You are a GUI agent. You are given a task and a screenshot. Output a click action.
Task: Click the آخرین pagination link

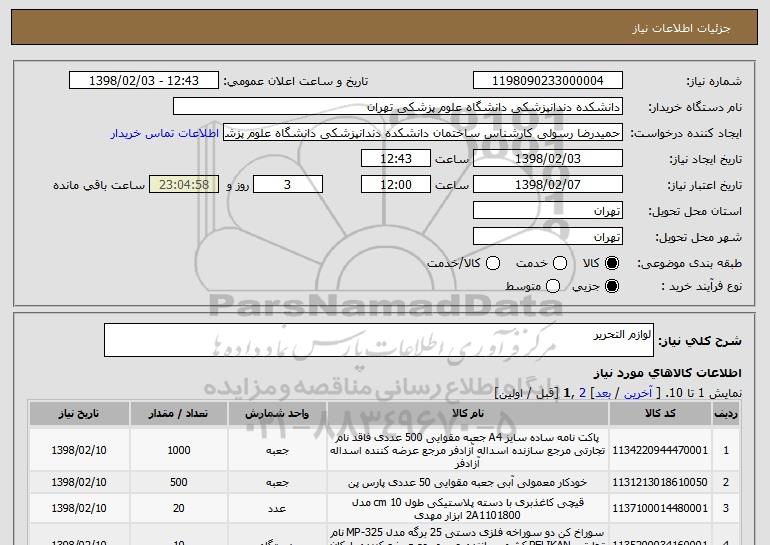(638, 393)
